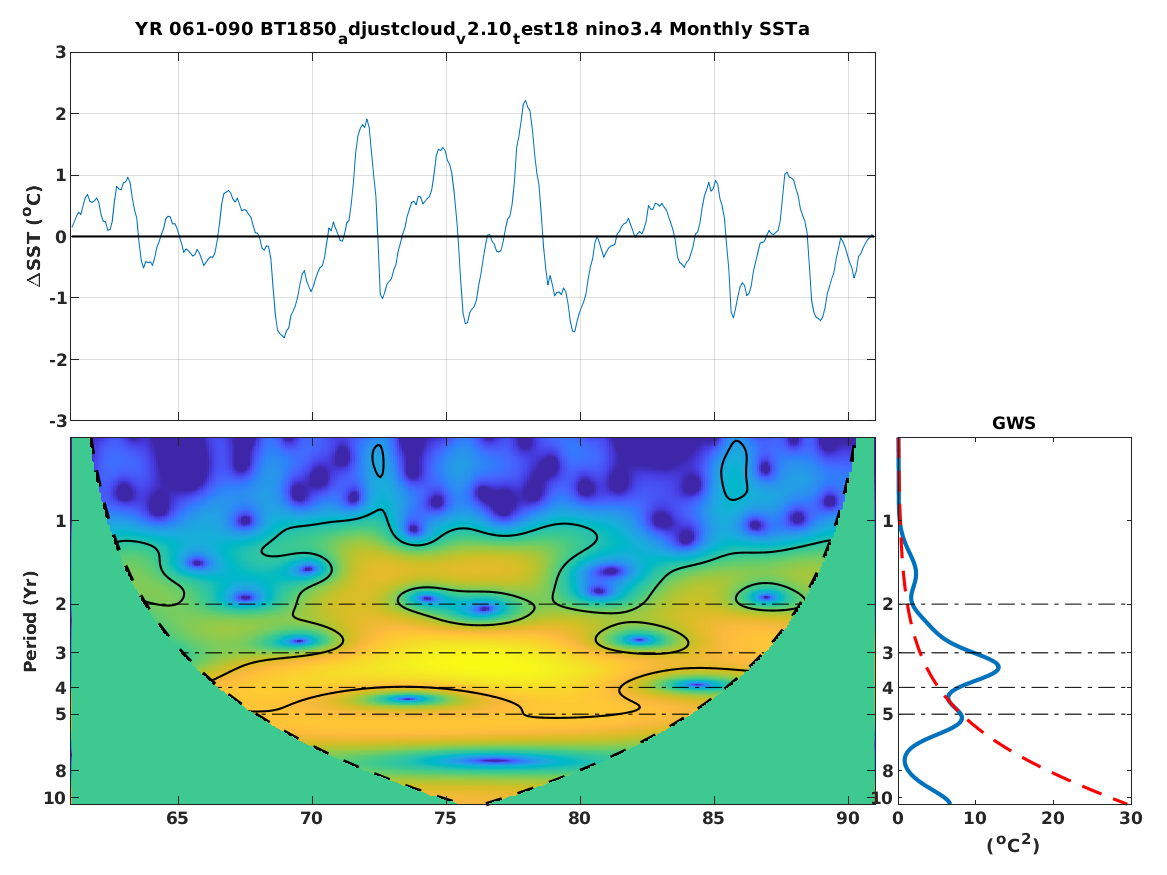Click the GWS x-axis tick label 30

1131,818
